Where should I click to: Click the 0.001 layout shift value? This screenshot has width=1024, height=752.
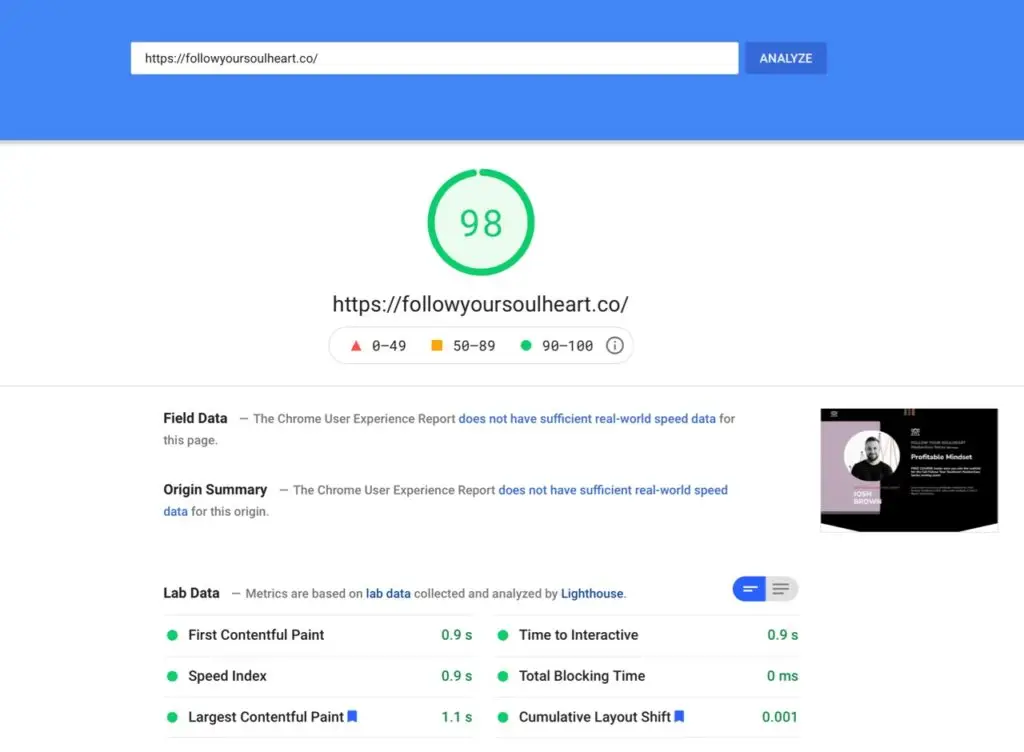point(780,717)
